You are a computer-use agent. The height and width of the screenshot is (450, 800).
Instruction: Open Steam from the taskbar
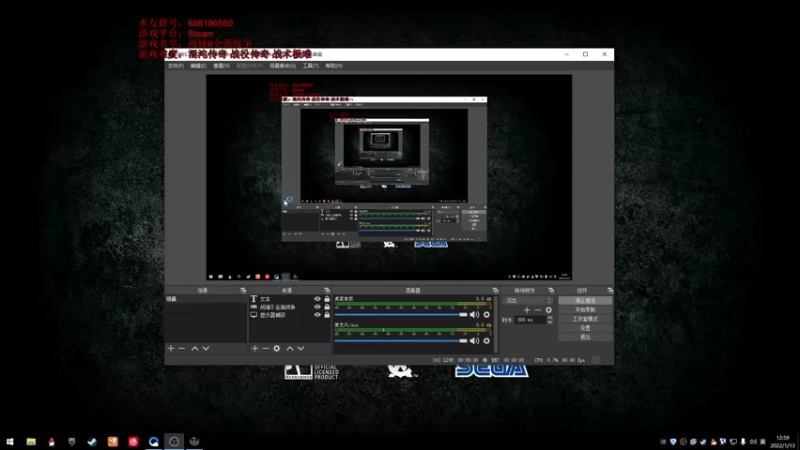coord(92,442)
